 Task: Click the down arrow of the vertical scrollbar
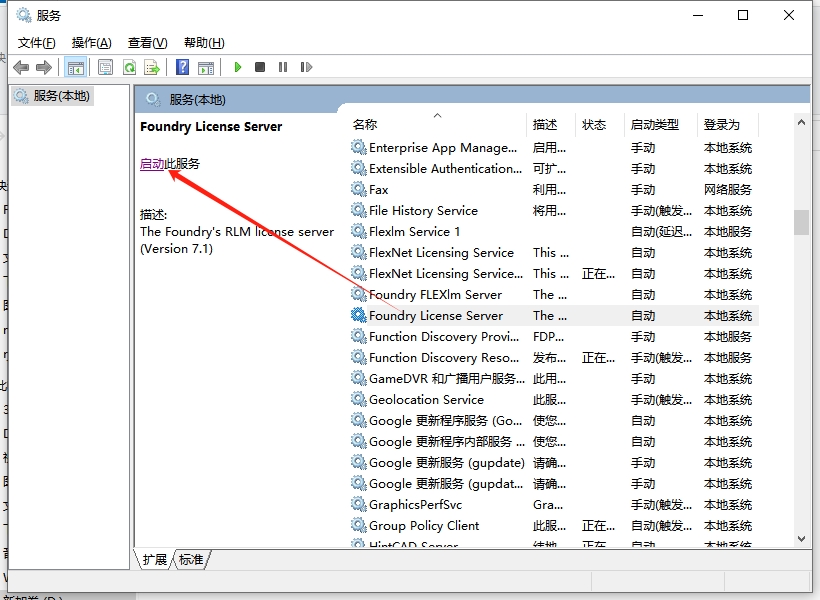801,539
